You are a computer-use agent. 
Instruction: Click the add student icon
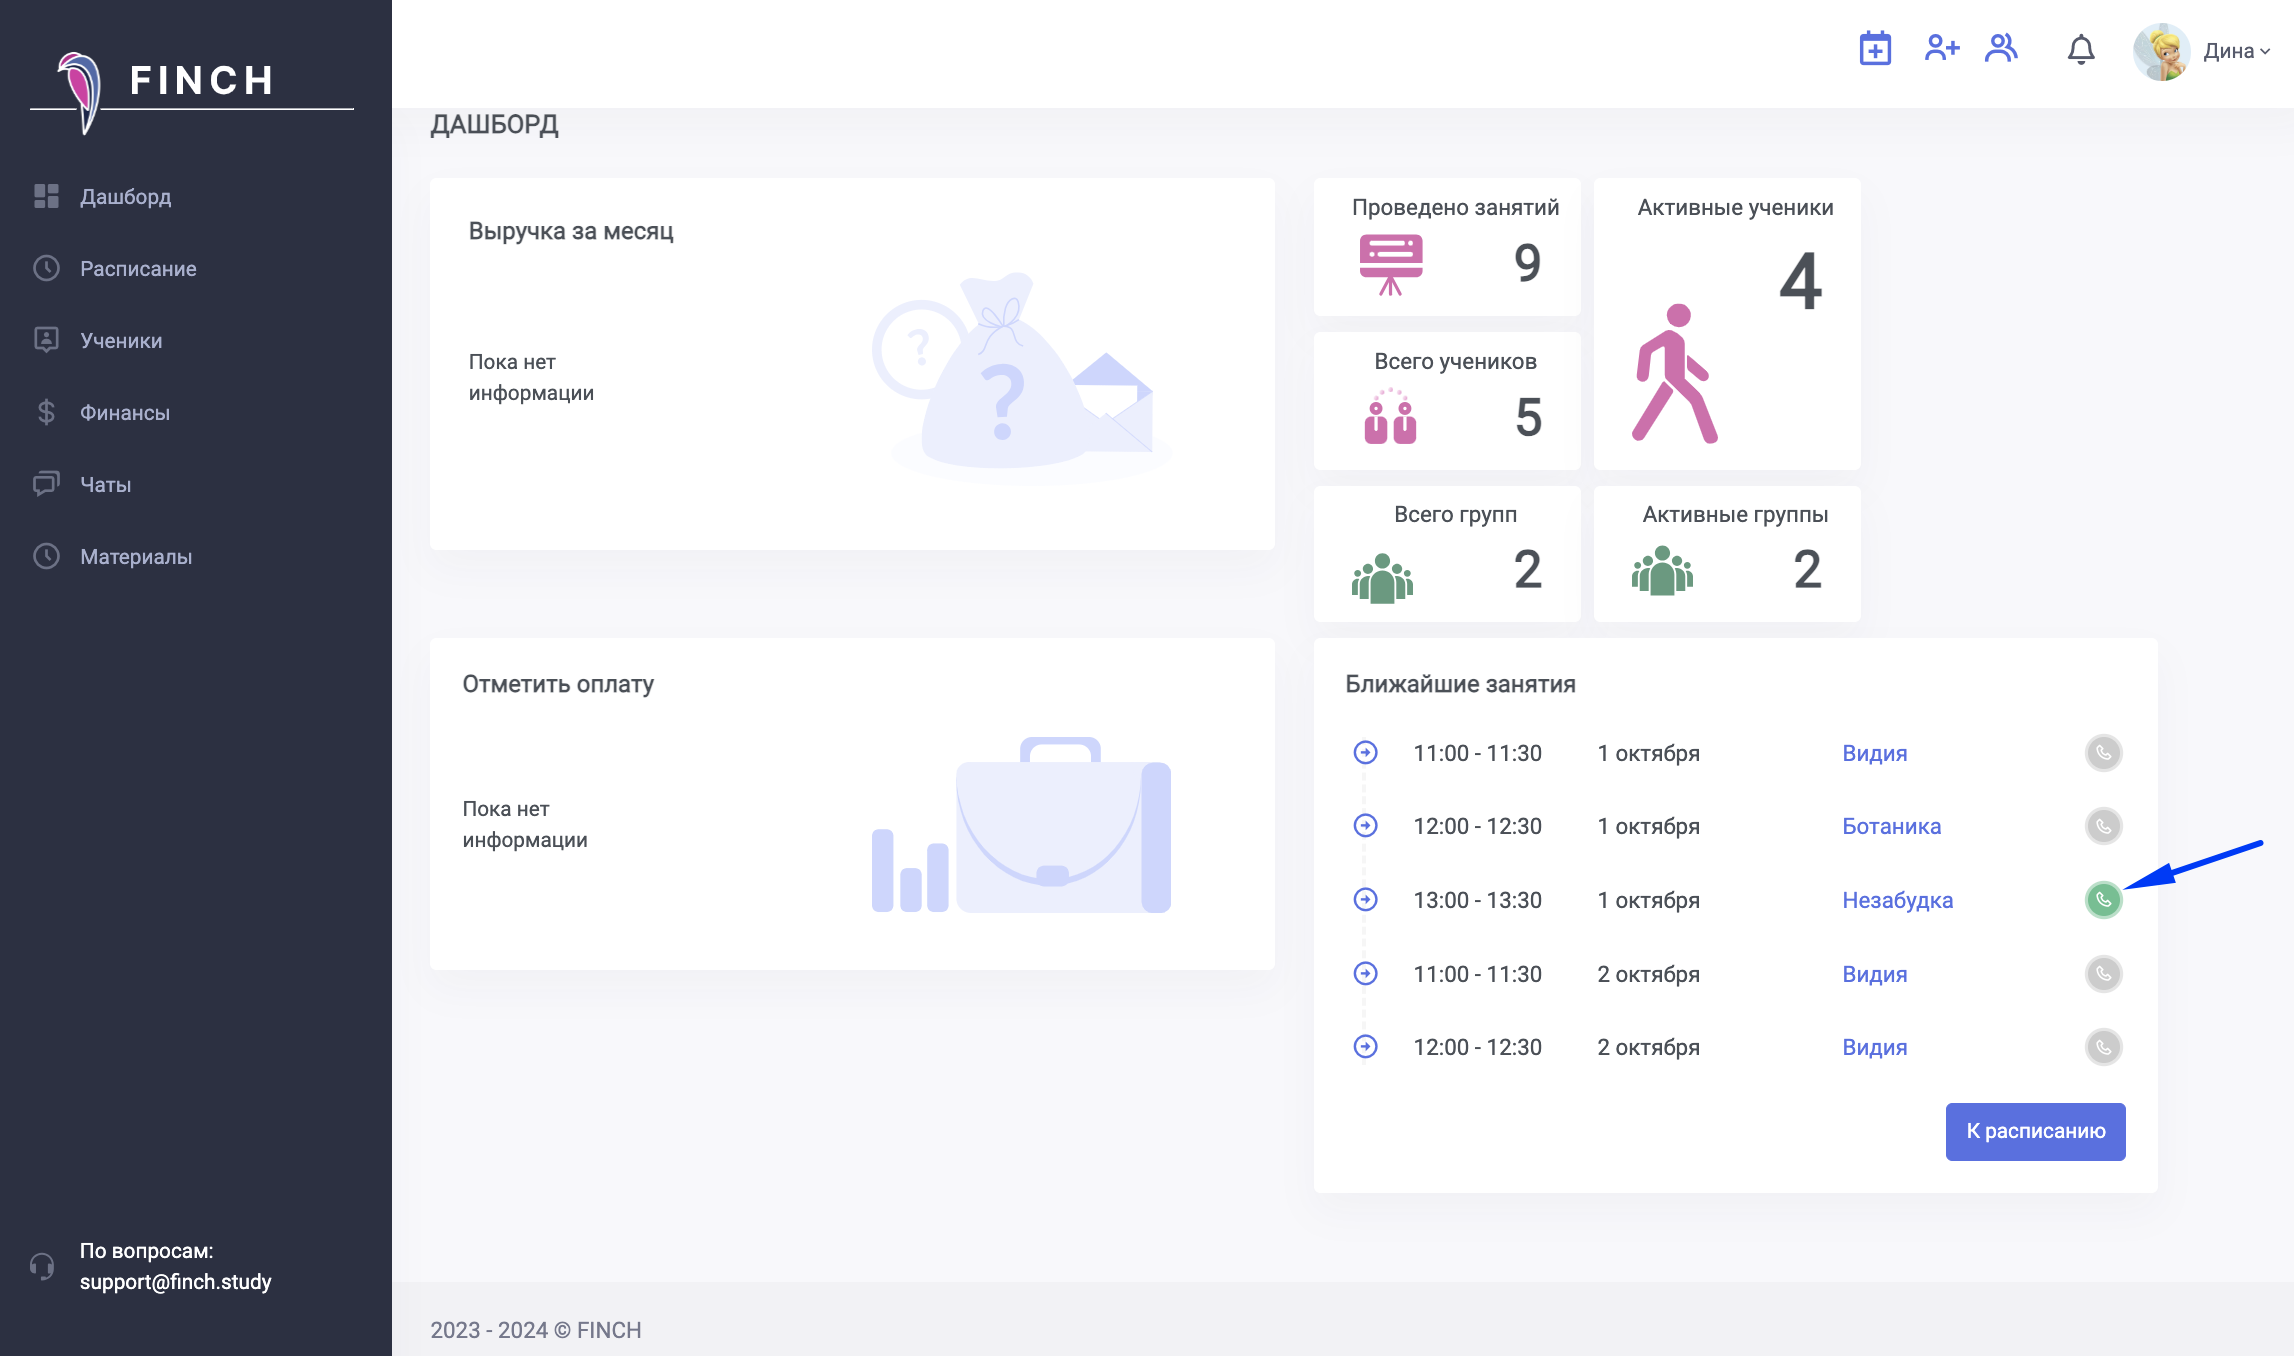point(1941,49)
